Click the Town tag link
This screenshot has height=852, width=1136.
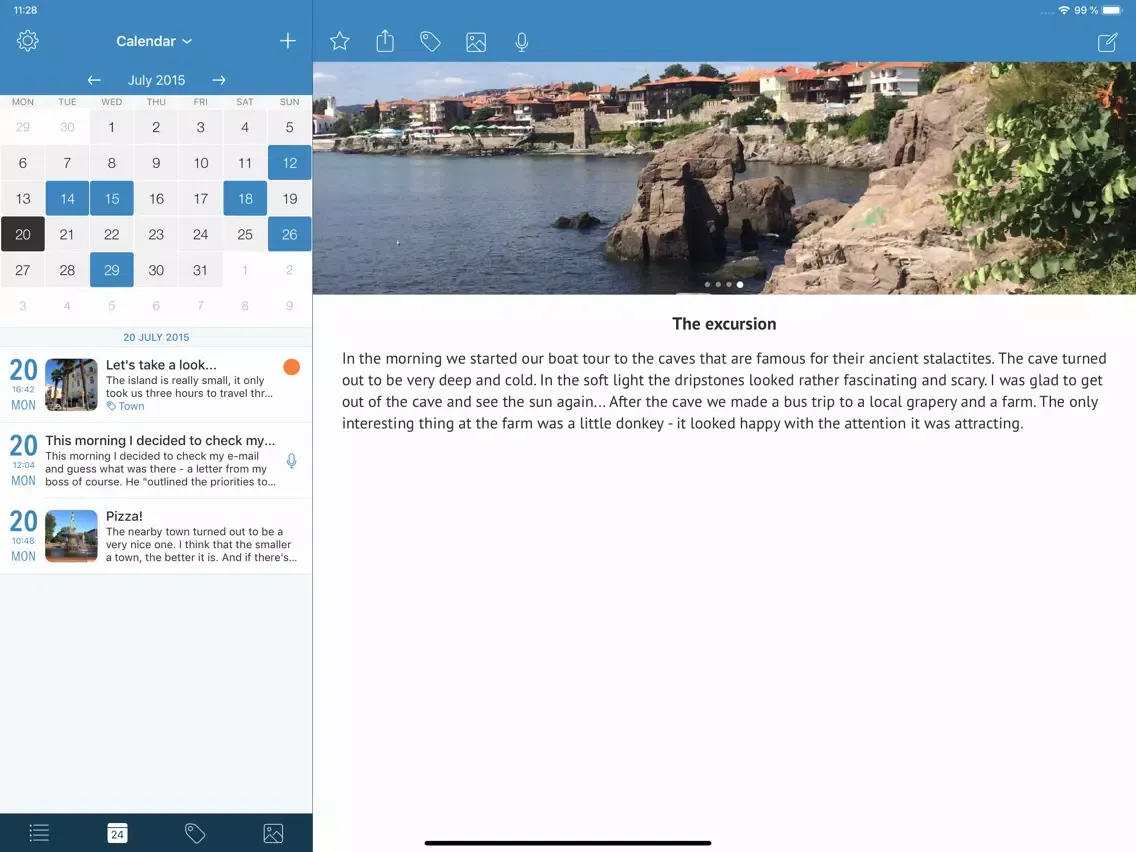126,406
